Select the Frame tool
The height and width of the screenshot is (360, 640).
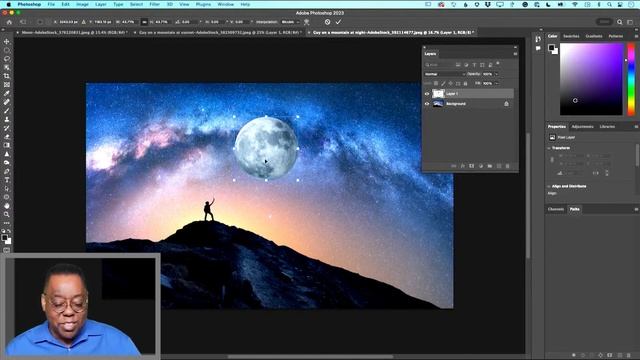[x=7, y=84]
